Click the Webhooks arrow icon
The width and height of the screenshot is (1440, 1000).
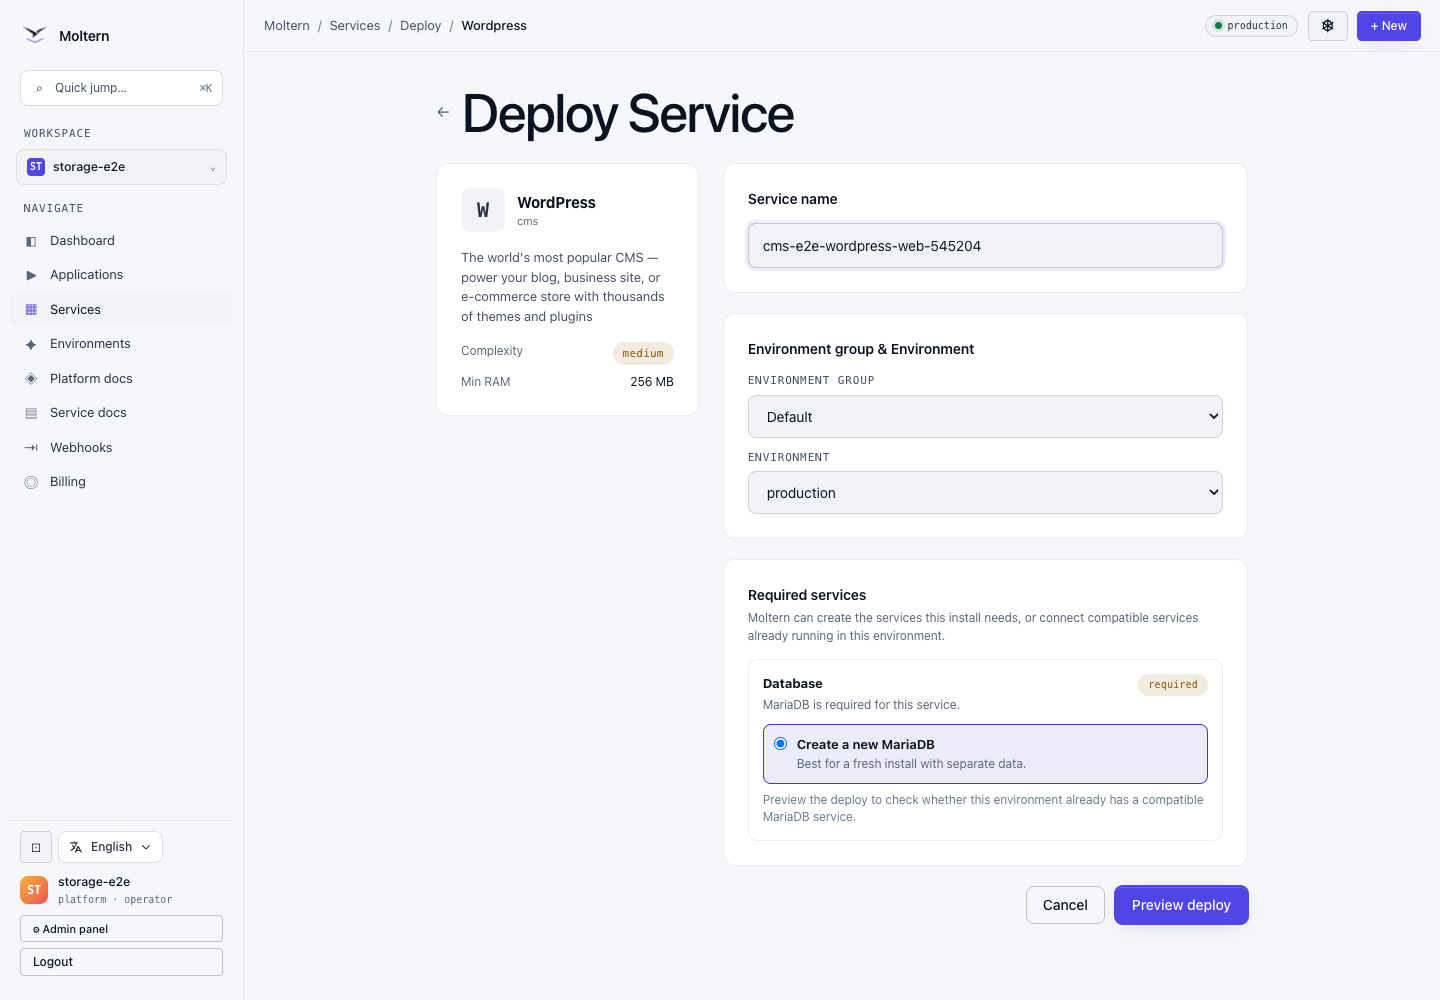coord(31,448)
